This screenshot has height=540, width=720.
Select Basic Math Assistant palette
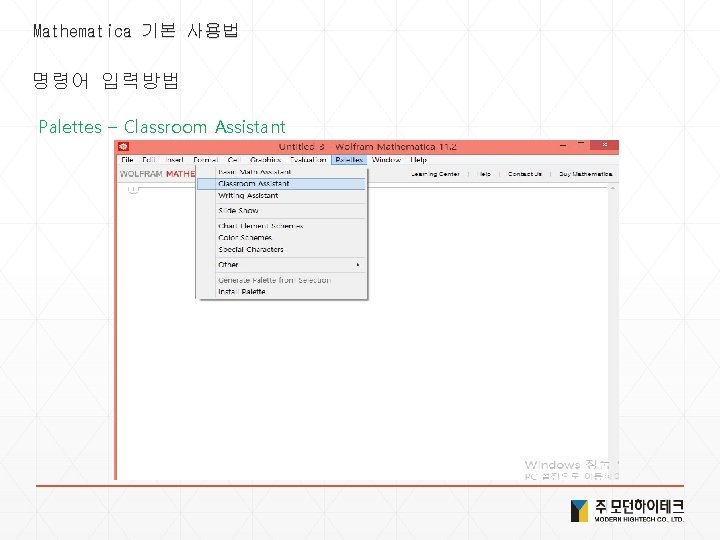281,172
